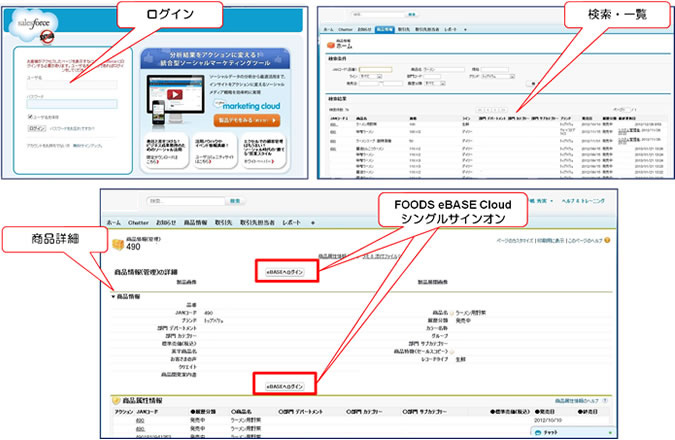Select highlighted 商品情報 tab in search-list window
Image resolution: width=675 pixels, height=440 pixels.
[384, 29]
